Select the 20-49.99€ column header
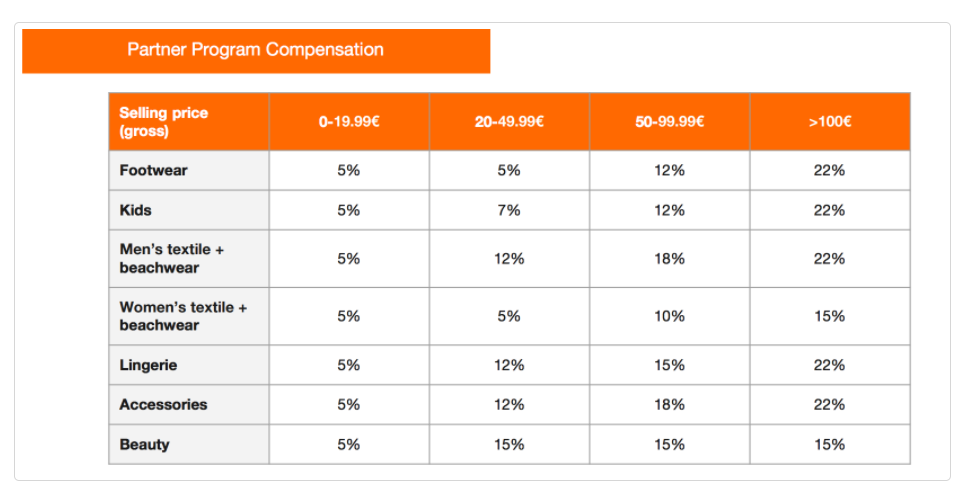The height and width of the screenshot is (492, 964). [x=509, y=122]
